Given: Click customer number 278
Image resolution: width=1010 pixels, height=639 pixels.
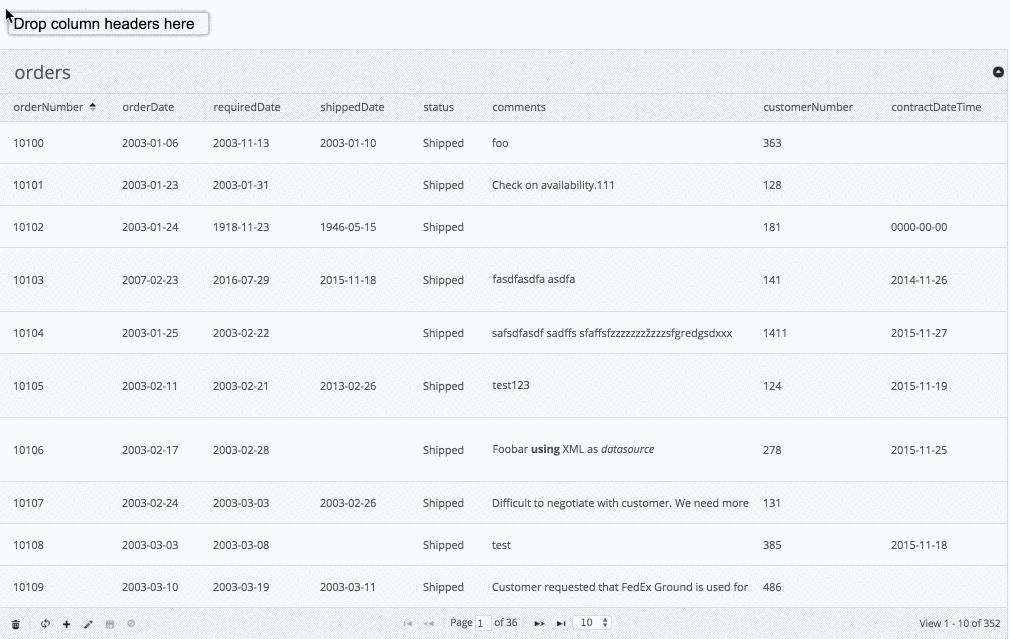Looking at the screenshot, I should click(772, 450).
